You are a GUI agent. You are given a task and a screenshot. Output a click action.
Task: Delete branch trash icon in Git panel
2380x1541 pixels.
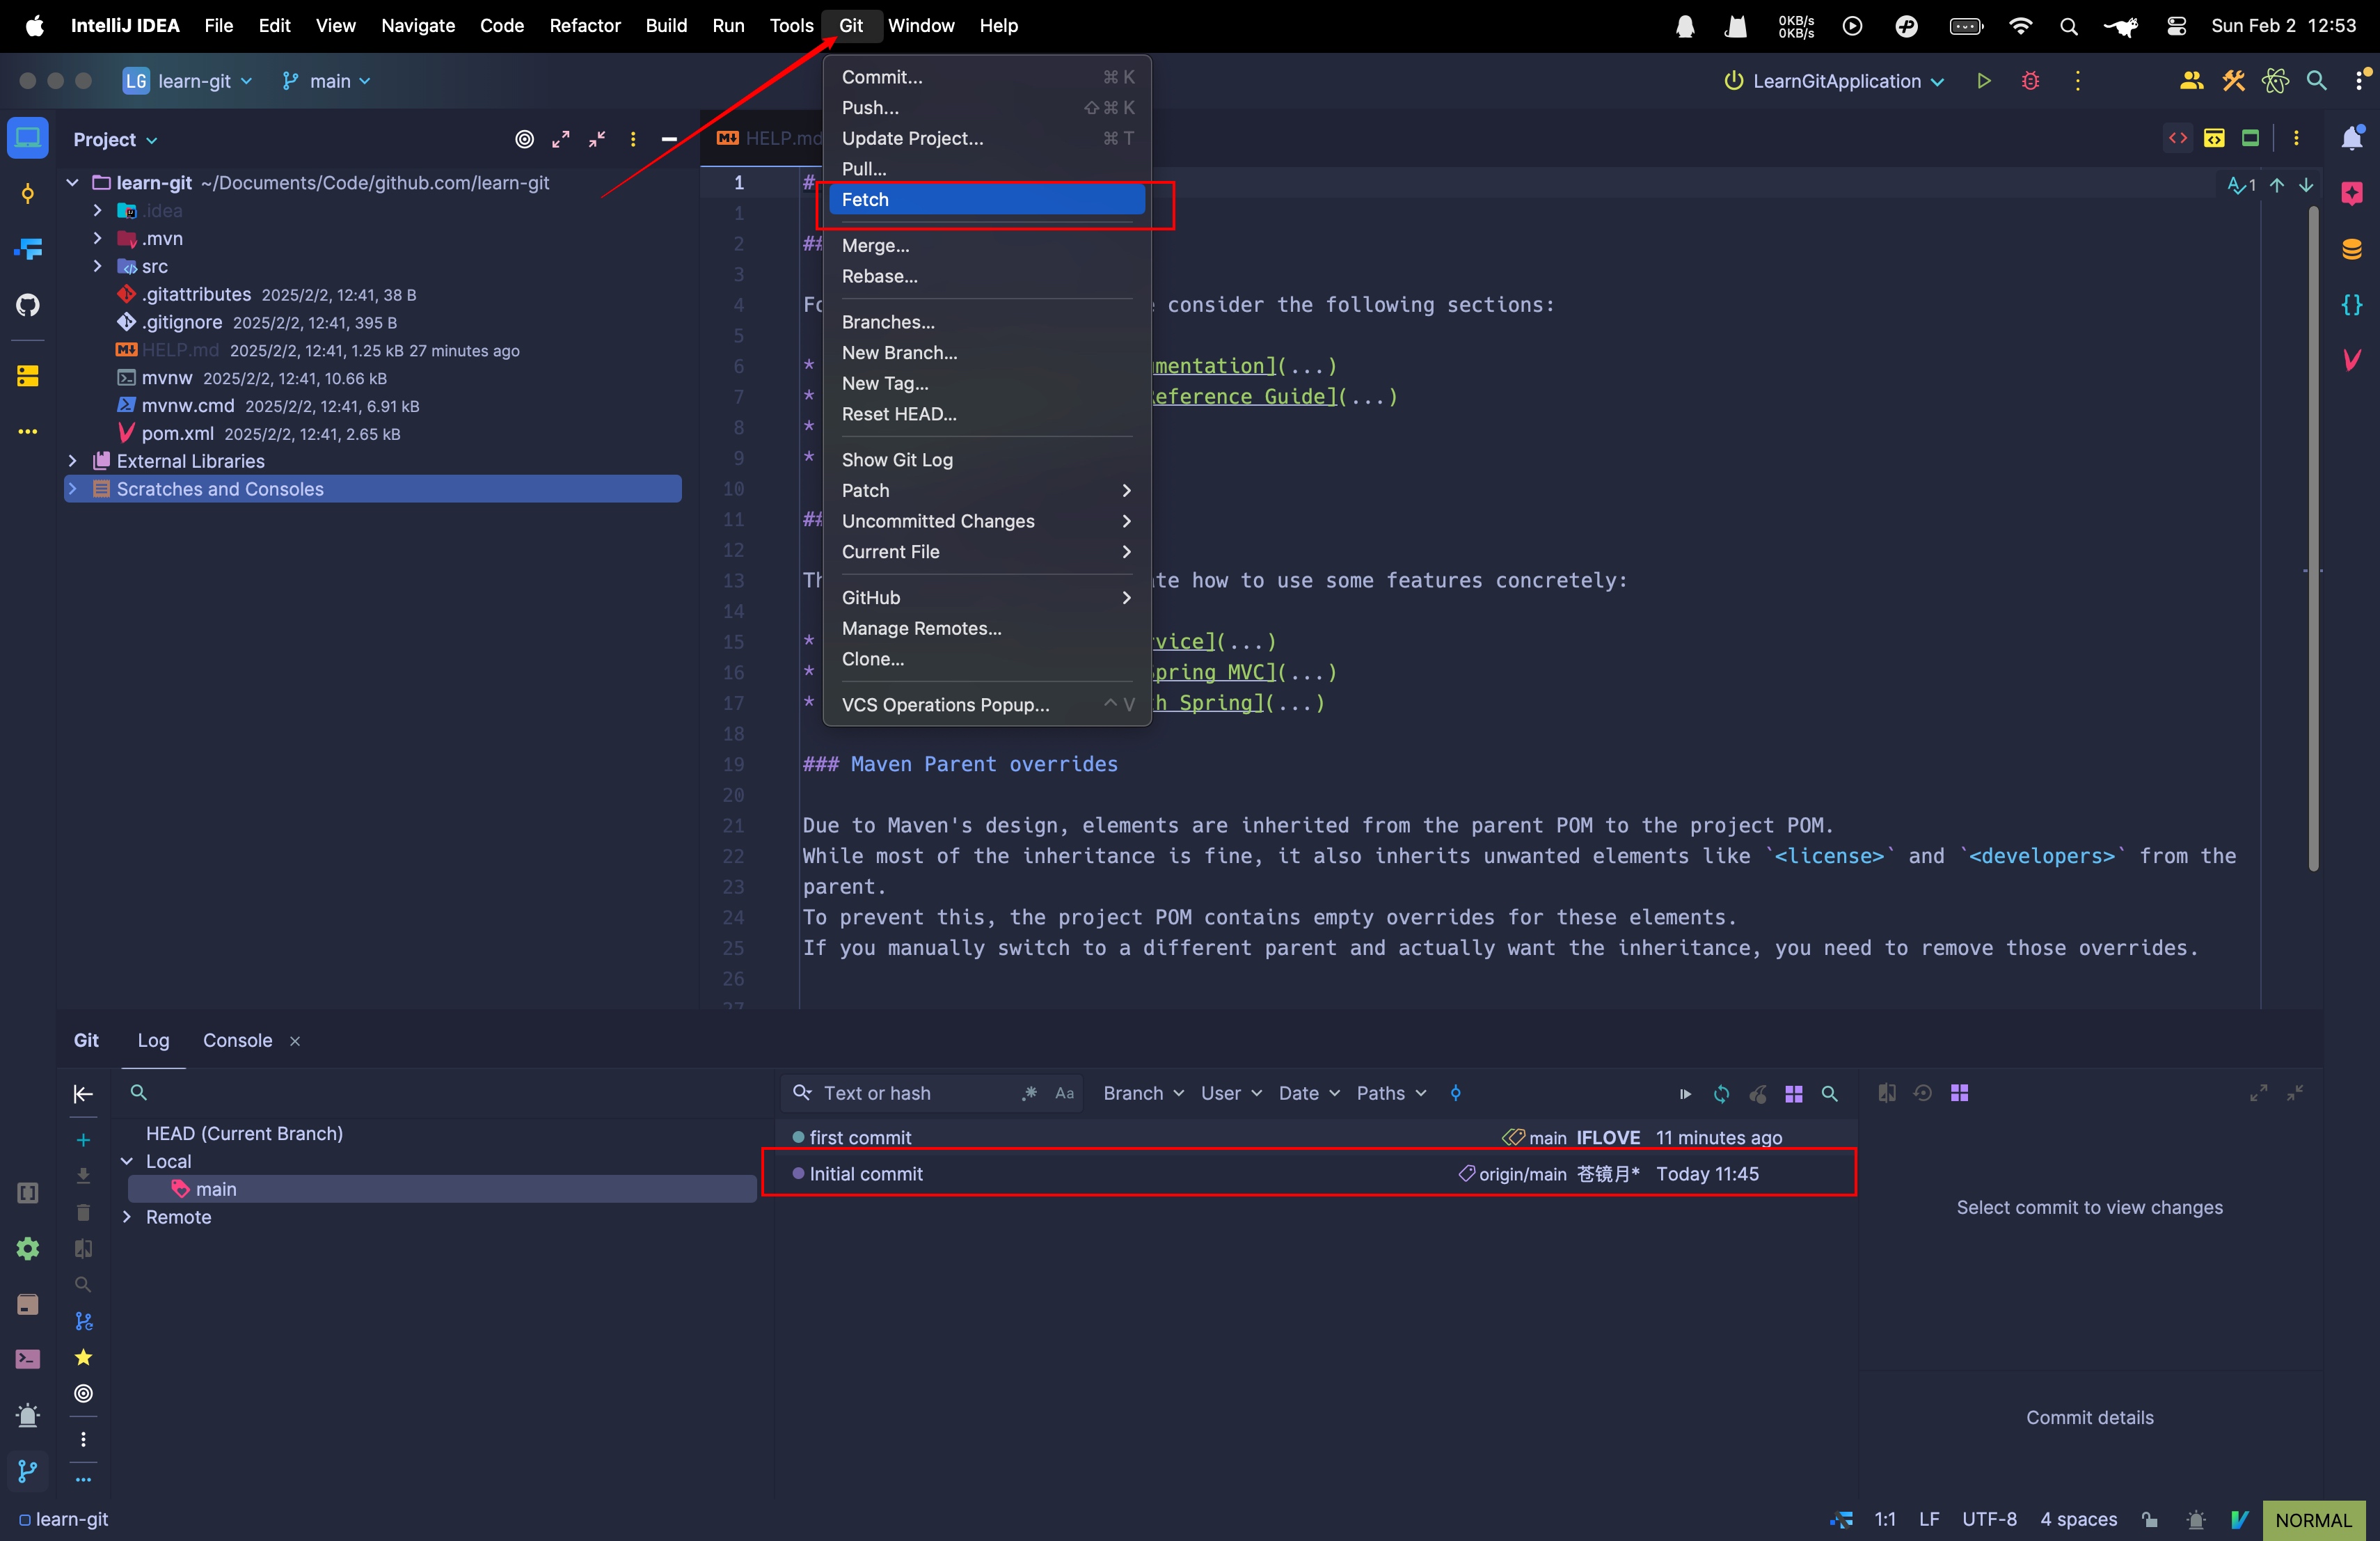click(83, 1212)
